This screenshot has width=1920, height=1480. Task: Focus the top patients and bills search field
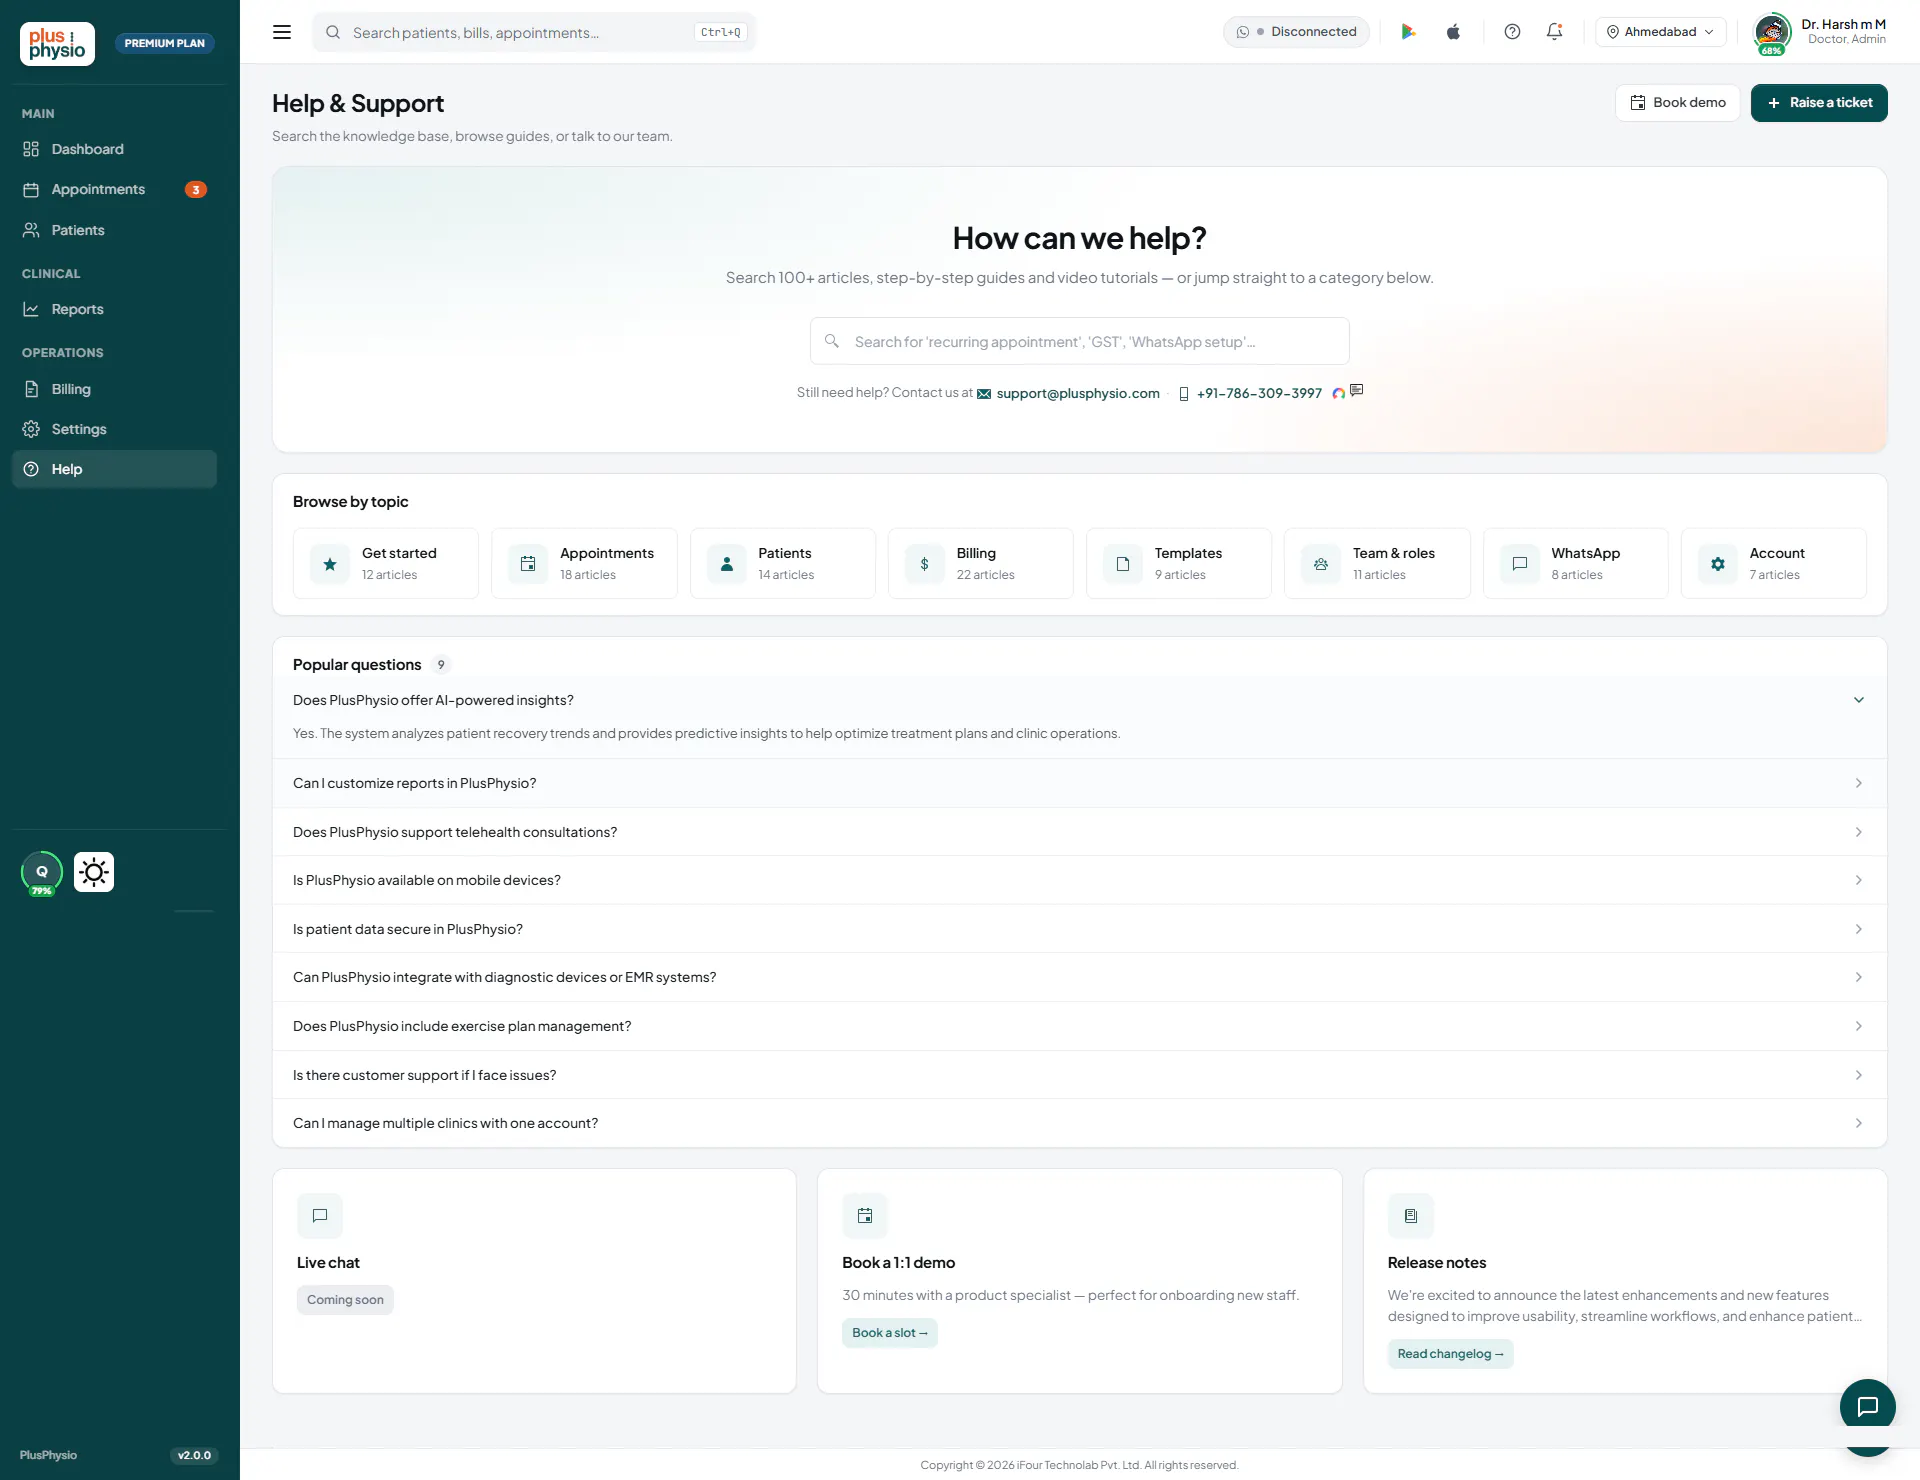[x=534, y=32]
